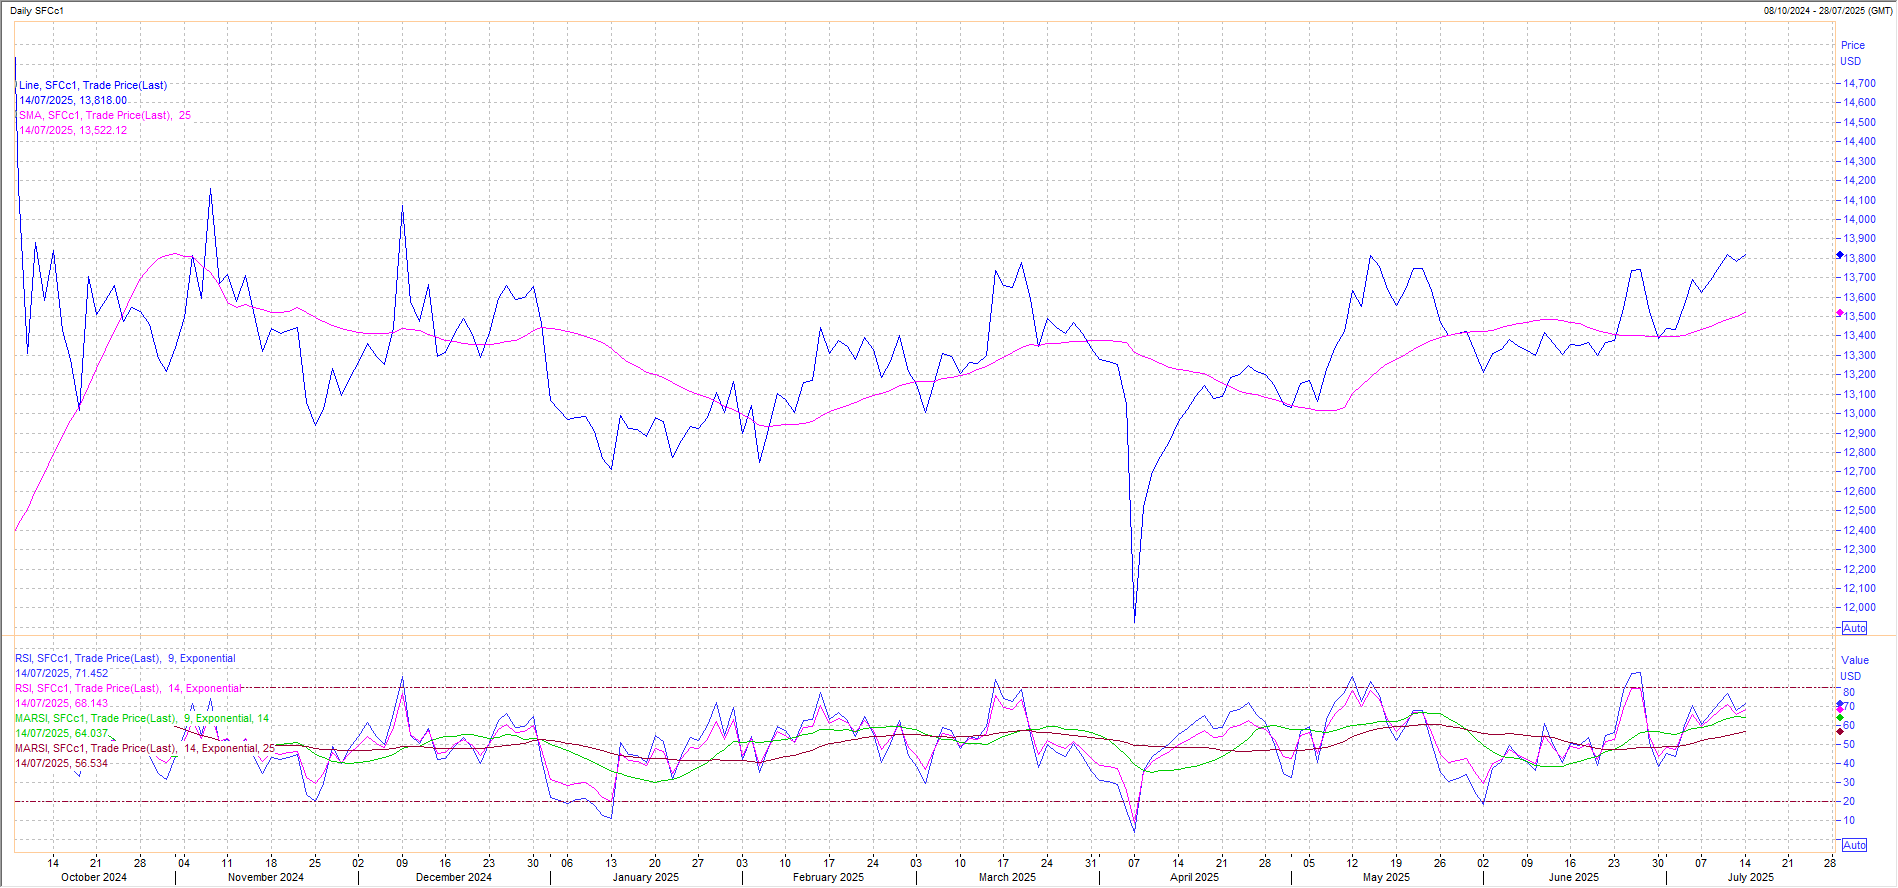The image size is (1898, 888).
Task: Click the Value USD axis header in the RSI panel
Action: point(1854,668)
